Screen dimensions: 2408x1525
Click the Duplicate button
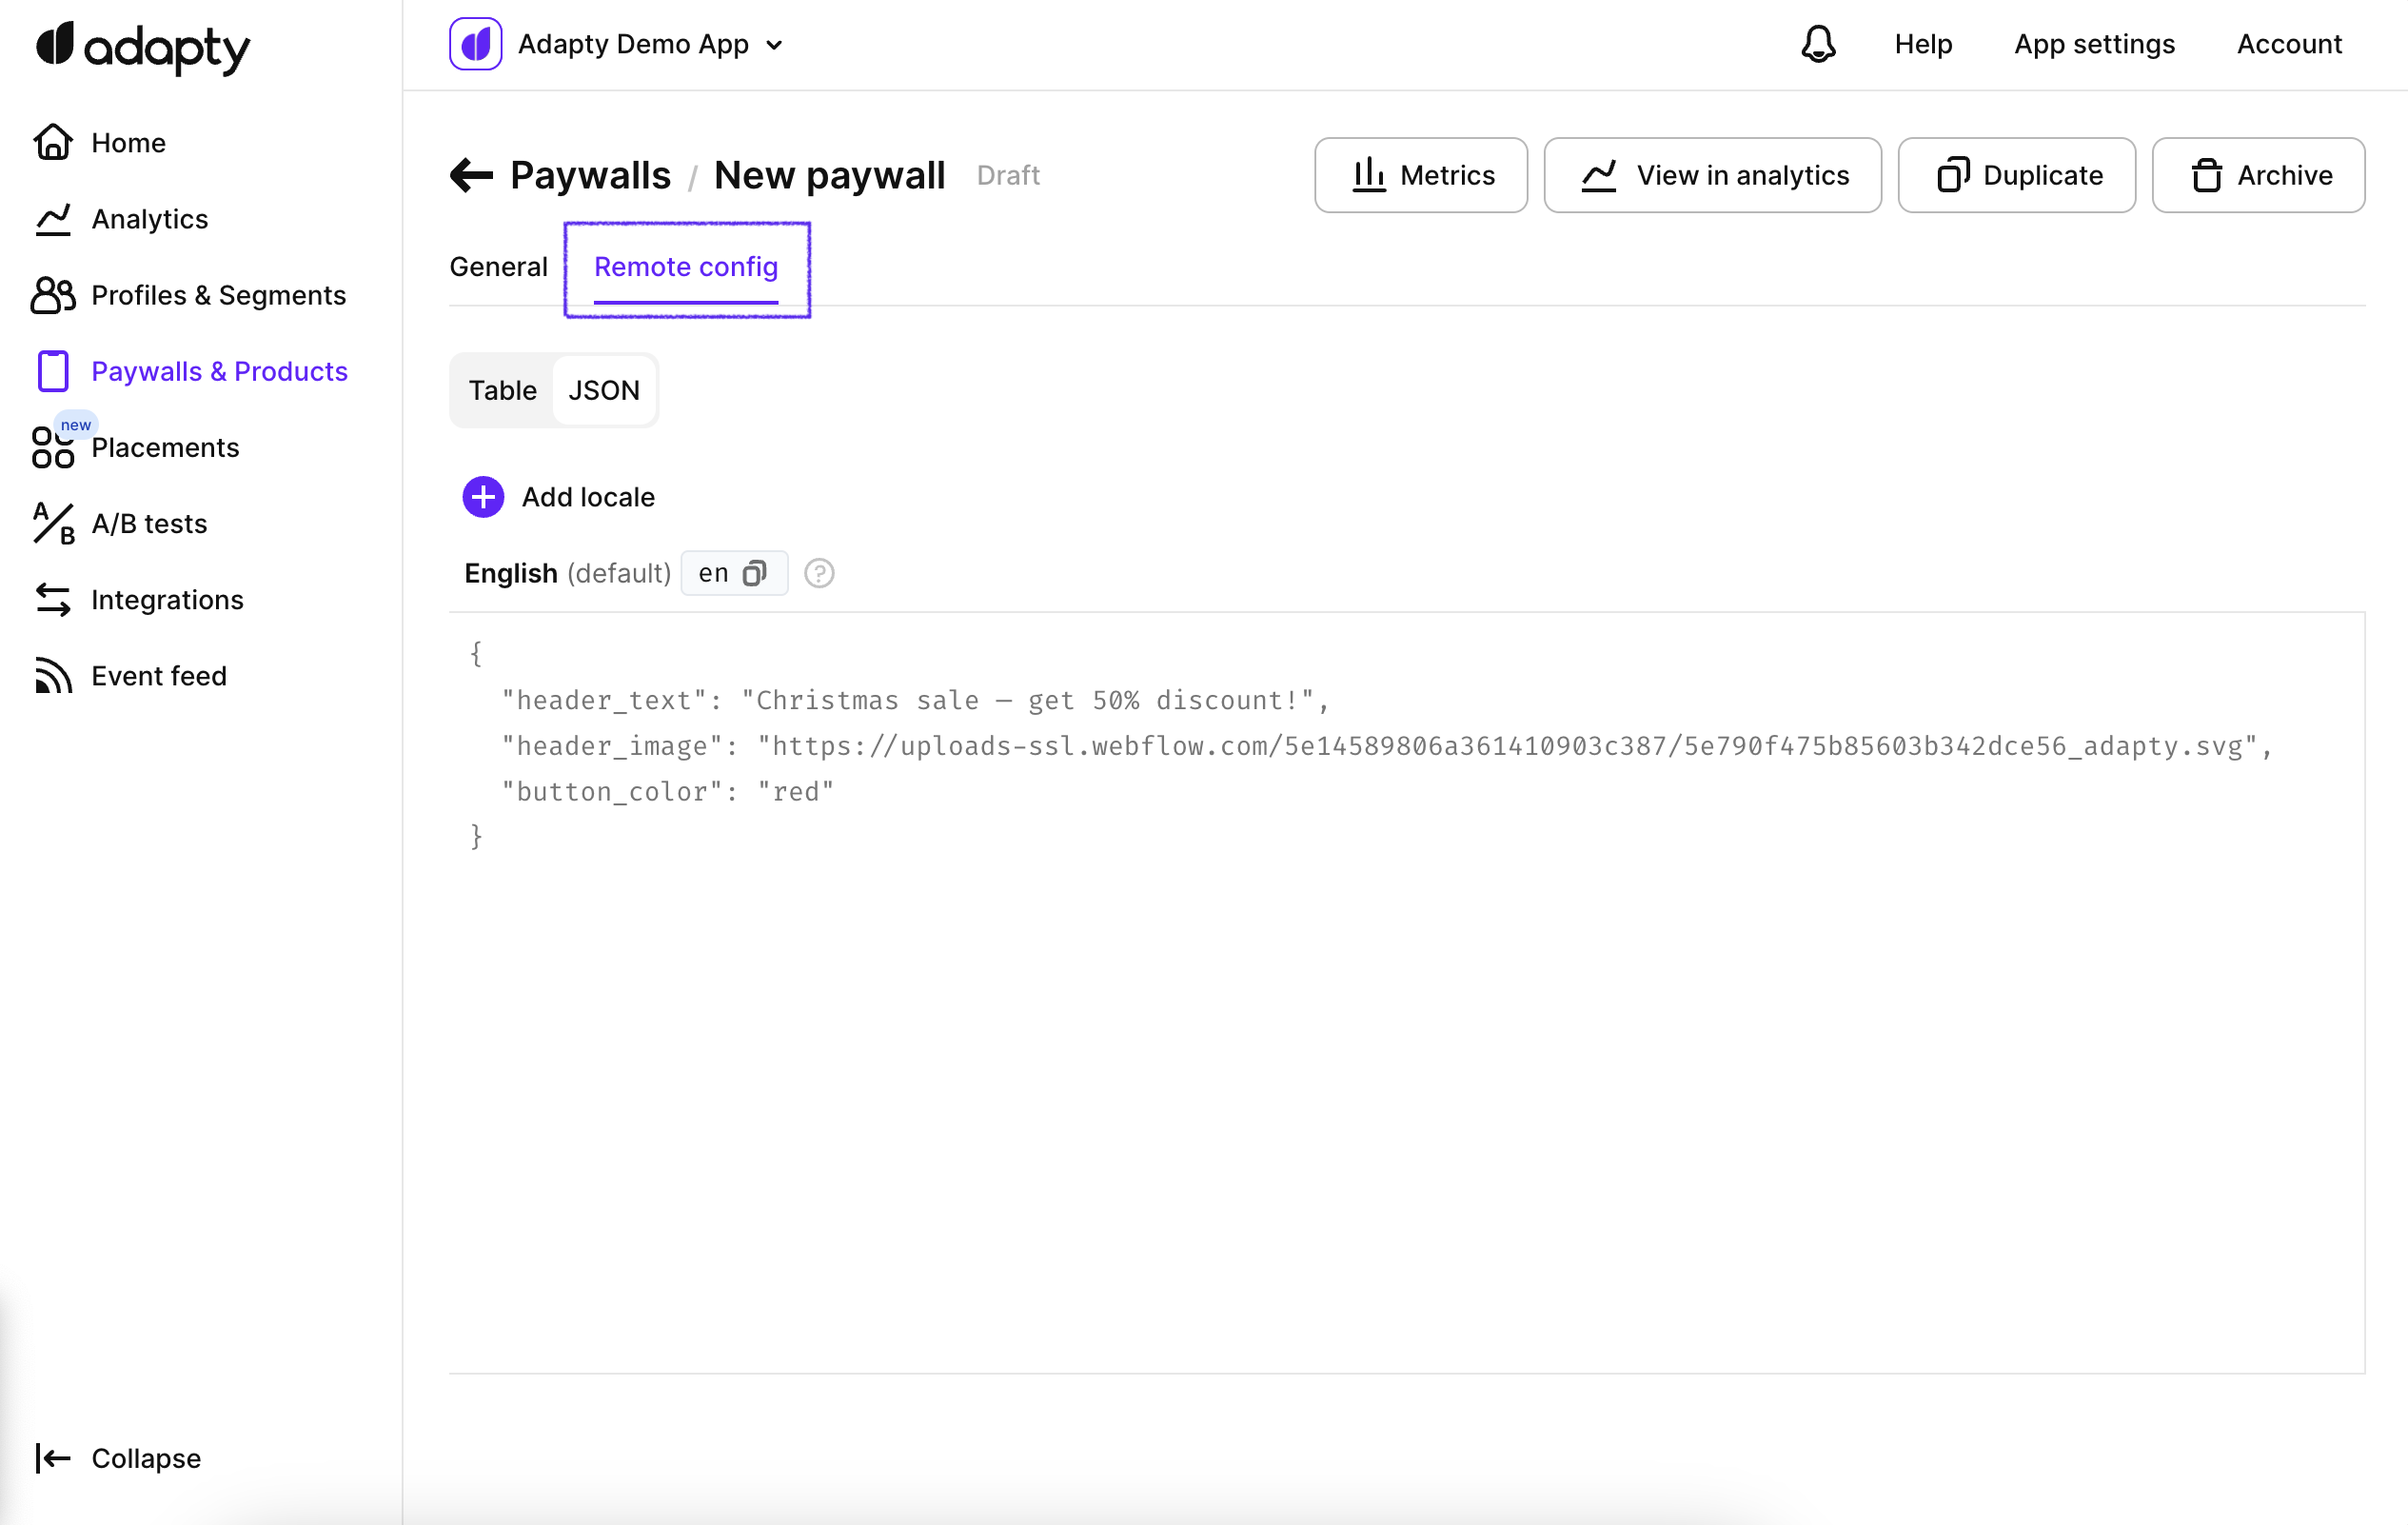tap(2016, 175)
